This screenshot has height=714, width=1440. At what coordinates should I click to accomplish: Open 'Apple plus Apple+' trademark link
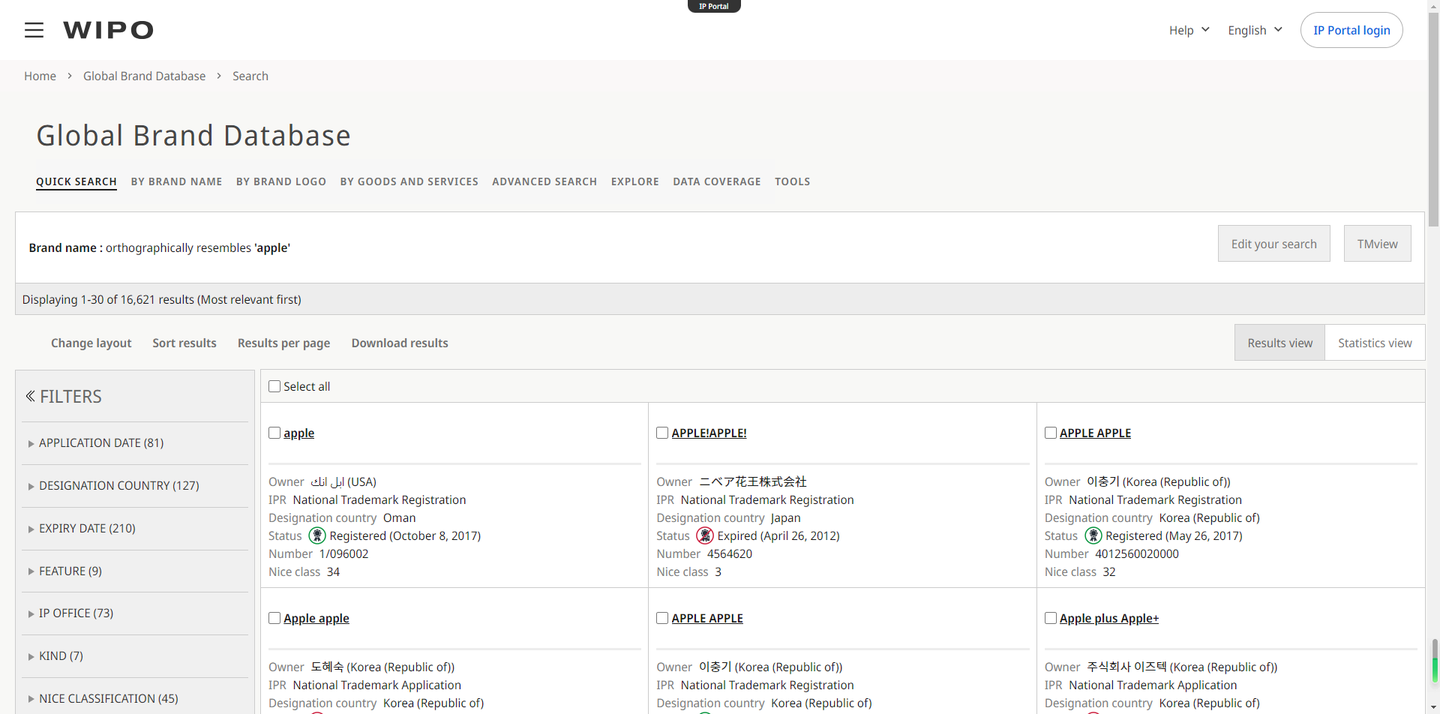[1109, 618]
